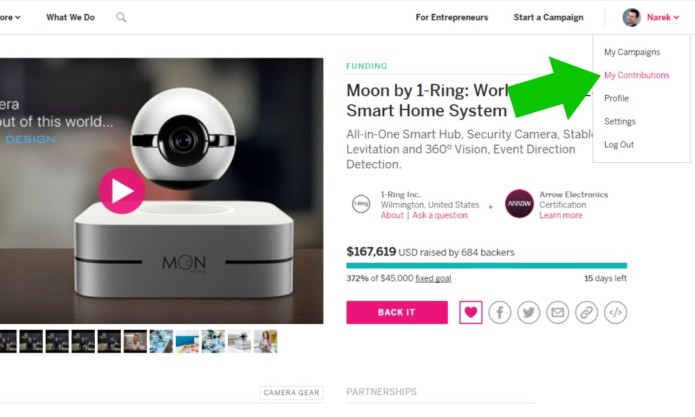Select My Campaigns from menu

pos(632,52)
